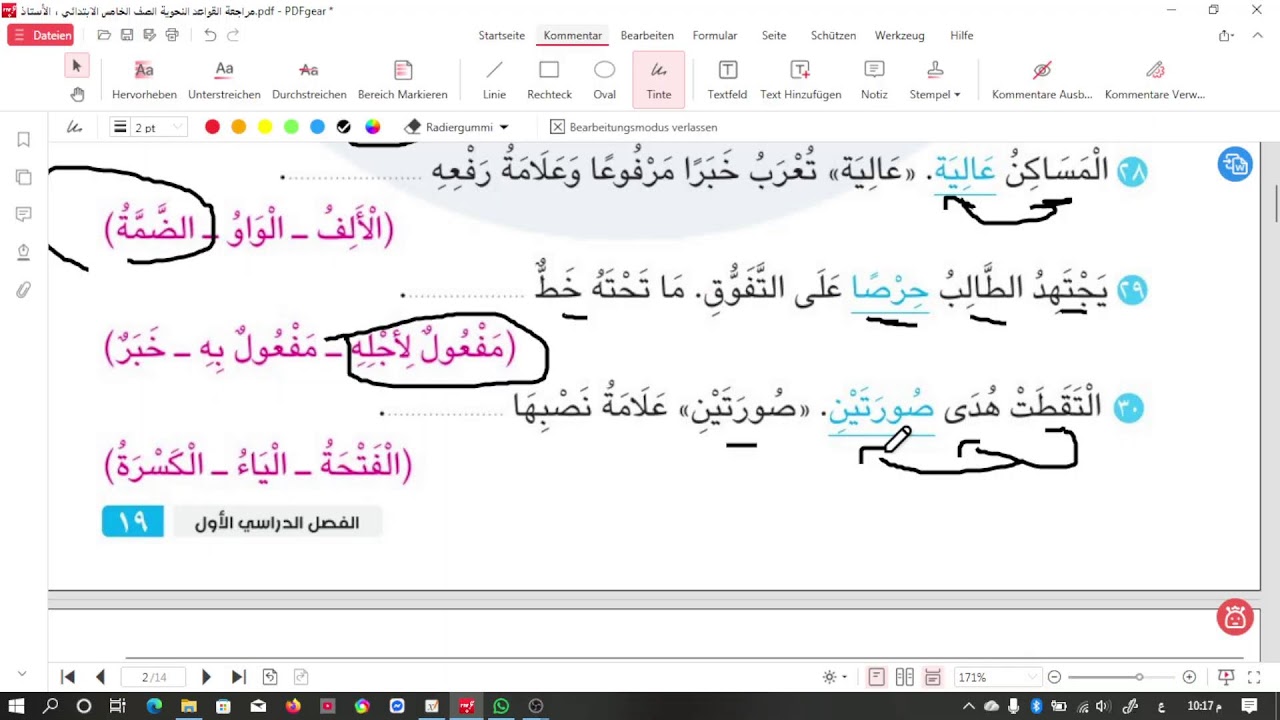Switch to the Werkzeug tab

(899, 35)
